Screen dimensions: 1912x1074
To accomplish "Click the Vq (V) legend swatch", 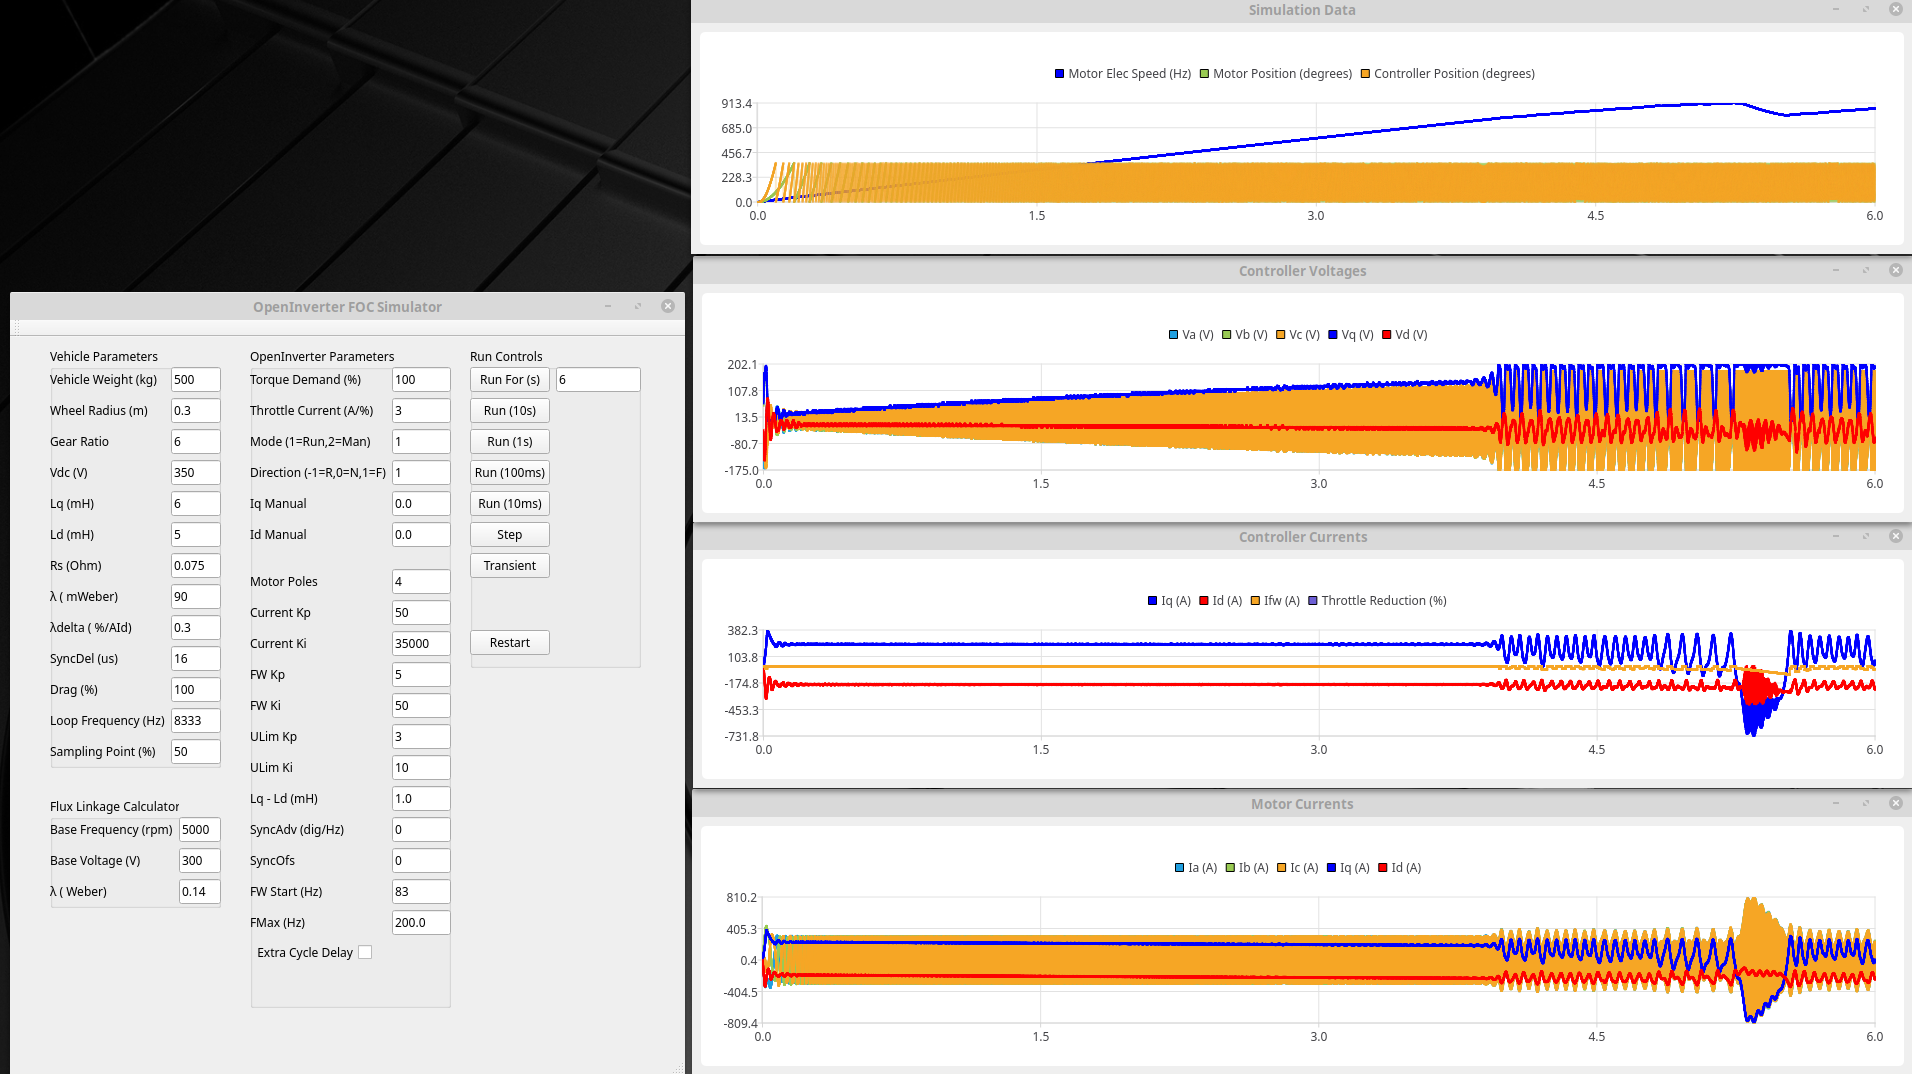I will [1333, 335].
